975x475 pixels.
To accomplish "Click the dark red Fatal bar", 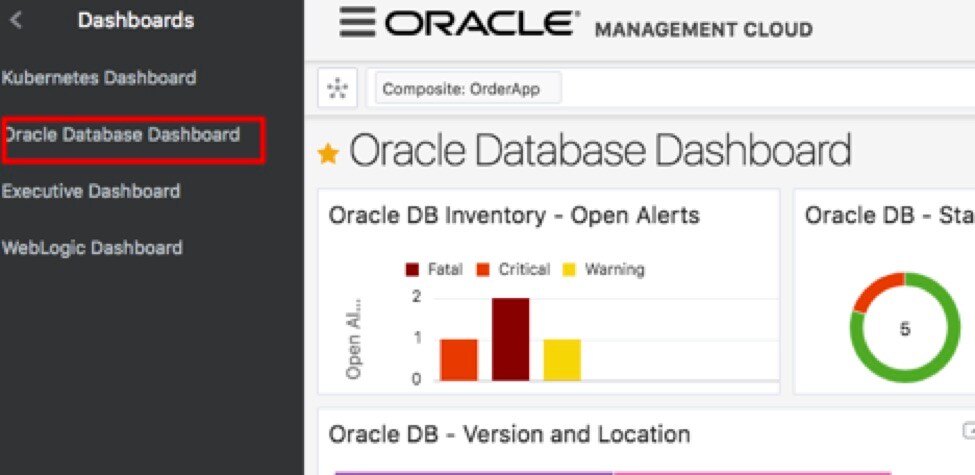I will pos(510,339).
